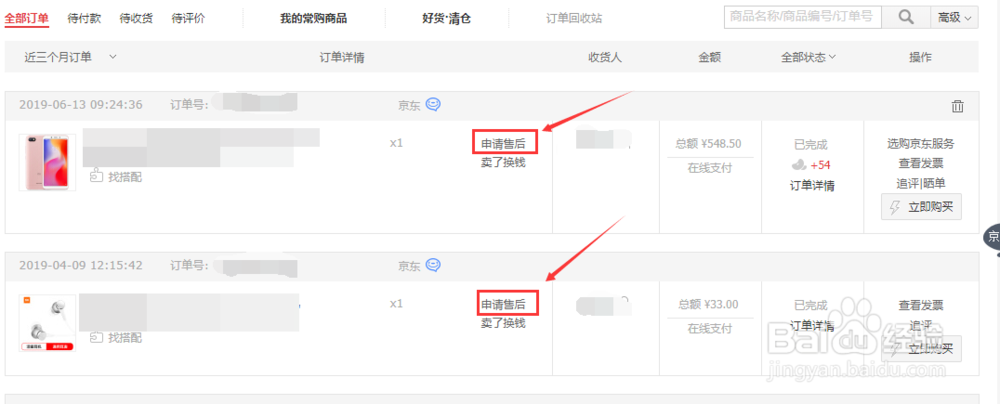Click the order search input field
The height and width of the screenshot is (404, 1000).
802,17
